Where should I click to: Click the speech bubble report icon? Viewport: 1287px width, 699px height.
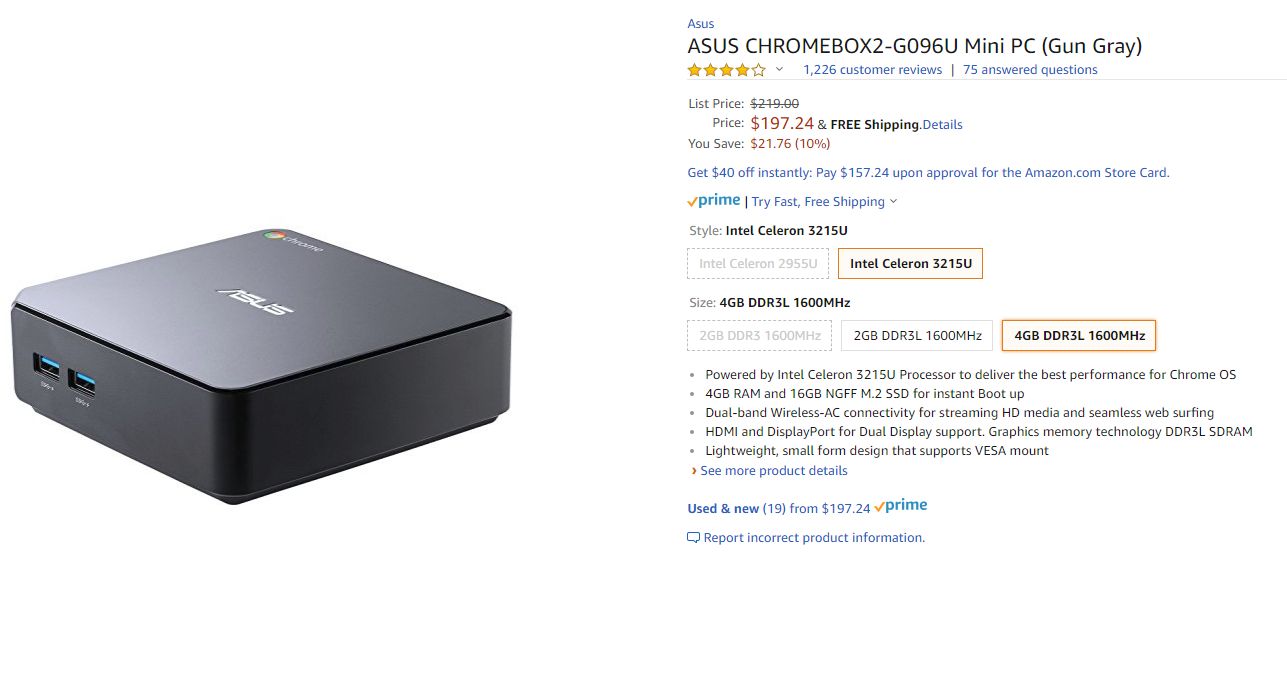point(693,538)
